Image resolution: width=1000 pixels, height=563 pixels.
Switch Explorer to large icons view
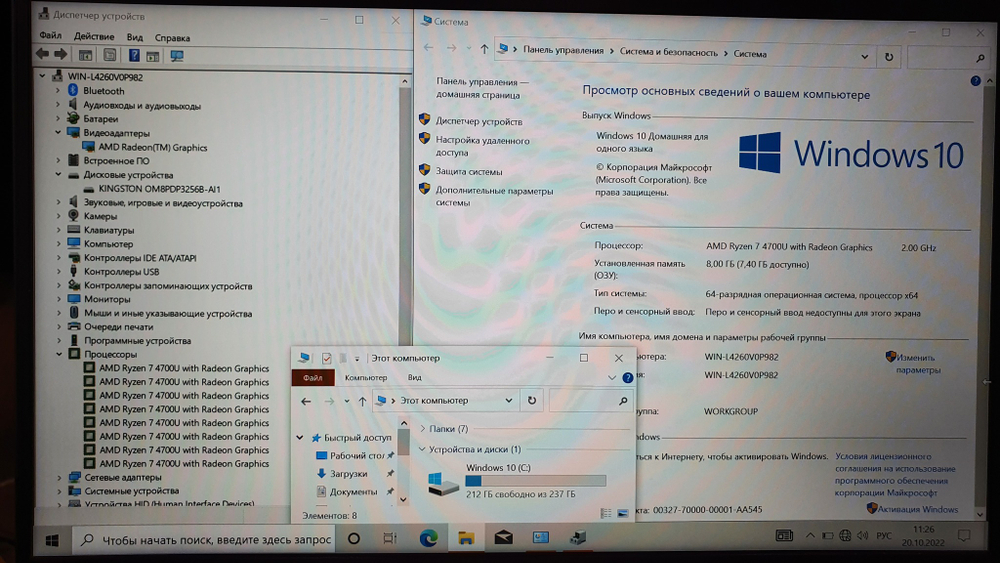(622, 513)
